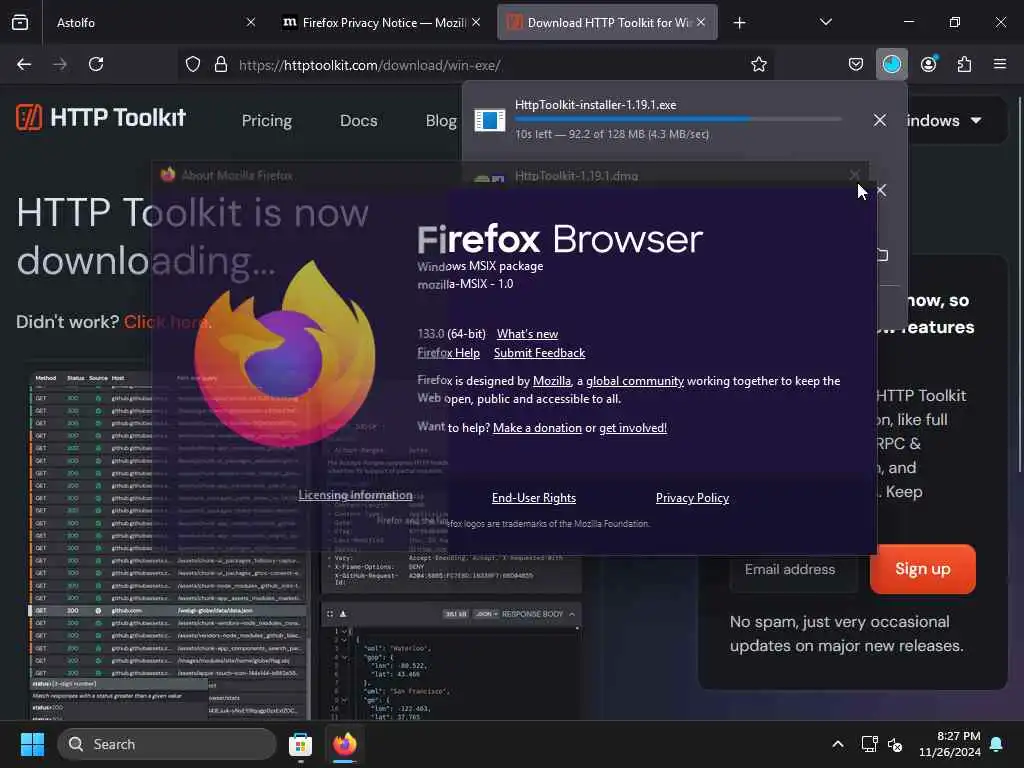Save page to Pocket
1024x768 pixels.
[856, 65]
